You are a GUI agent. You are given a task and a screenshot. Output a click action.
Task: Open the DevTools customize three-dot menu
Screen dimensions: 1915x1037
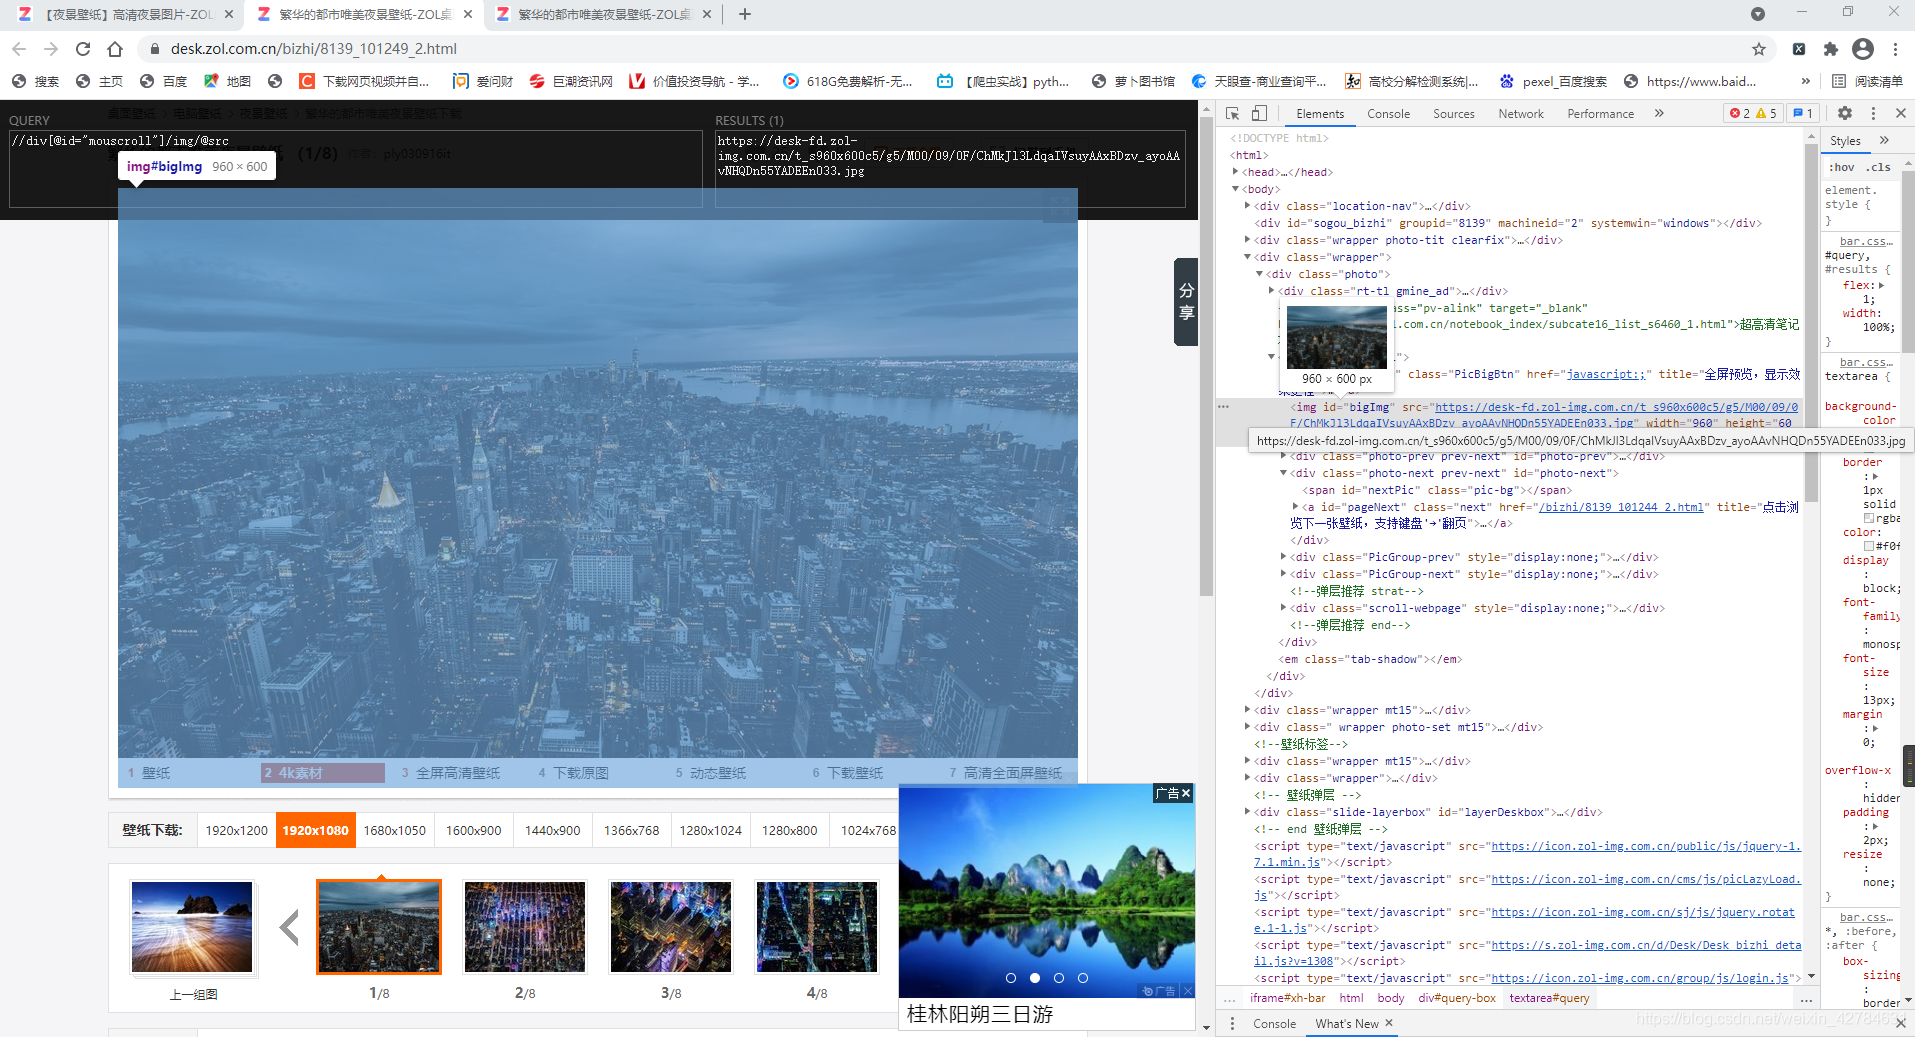pyautogui.click(x=1874, y=113)
